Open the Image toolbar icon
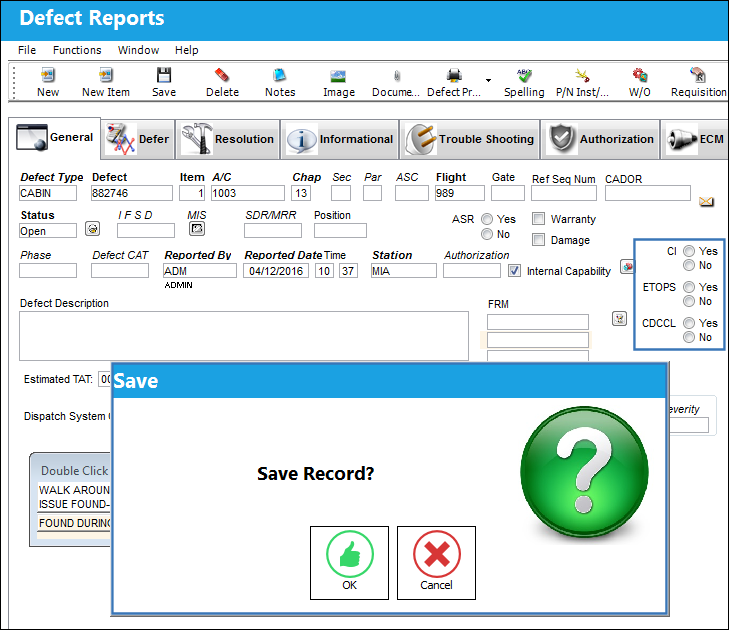729x630 pixels. pos(338,76)
